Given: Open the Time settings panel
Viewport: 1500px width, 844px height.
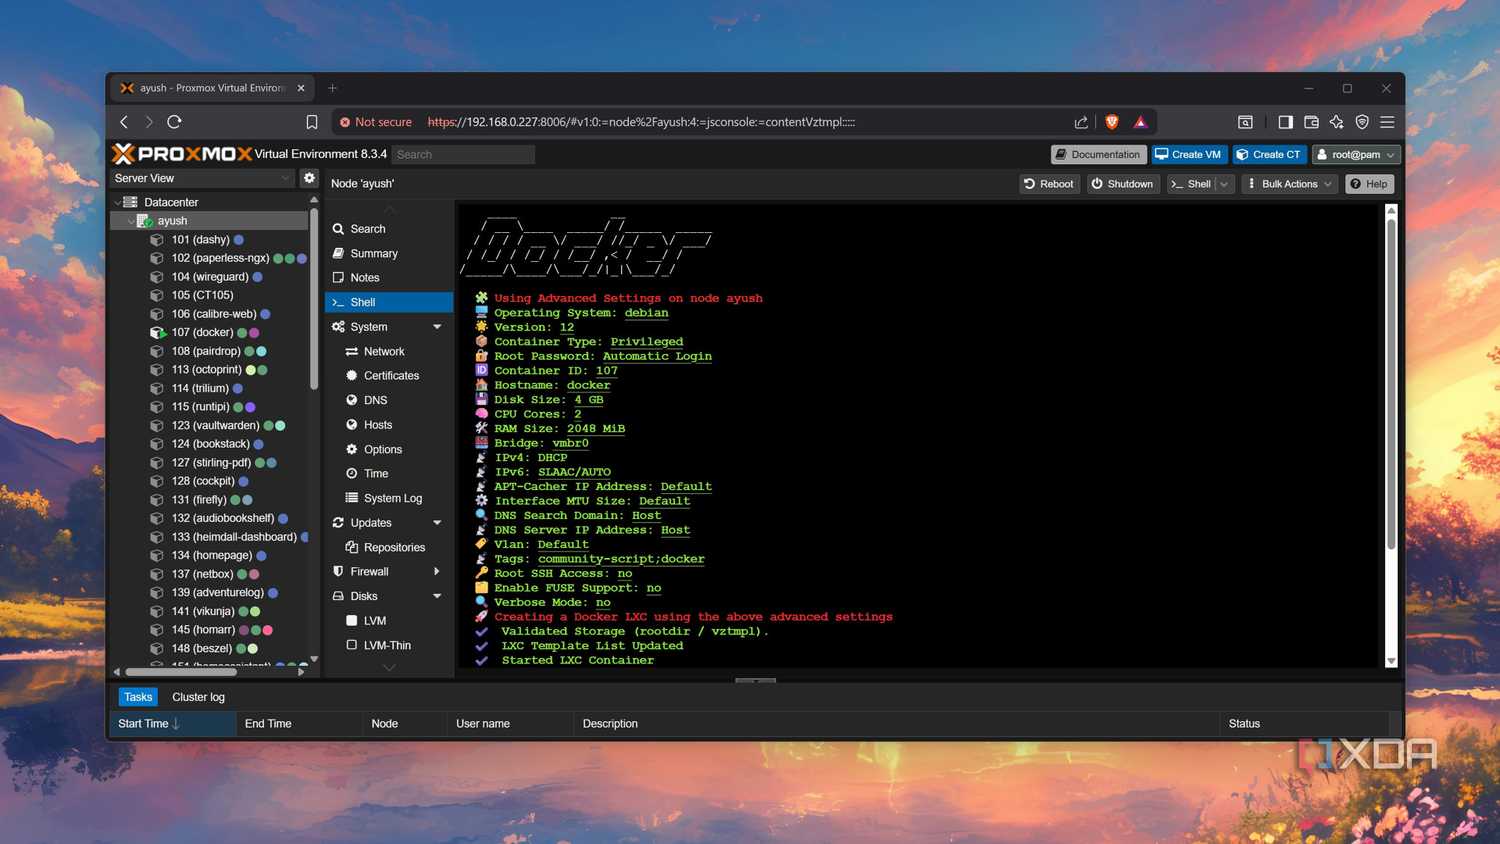Looking at the screenshot, I should point(375,473).
